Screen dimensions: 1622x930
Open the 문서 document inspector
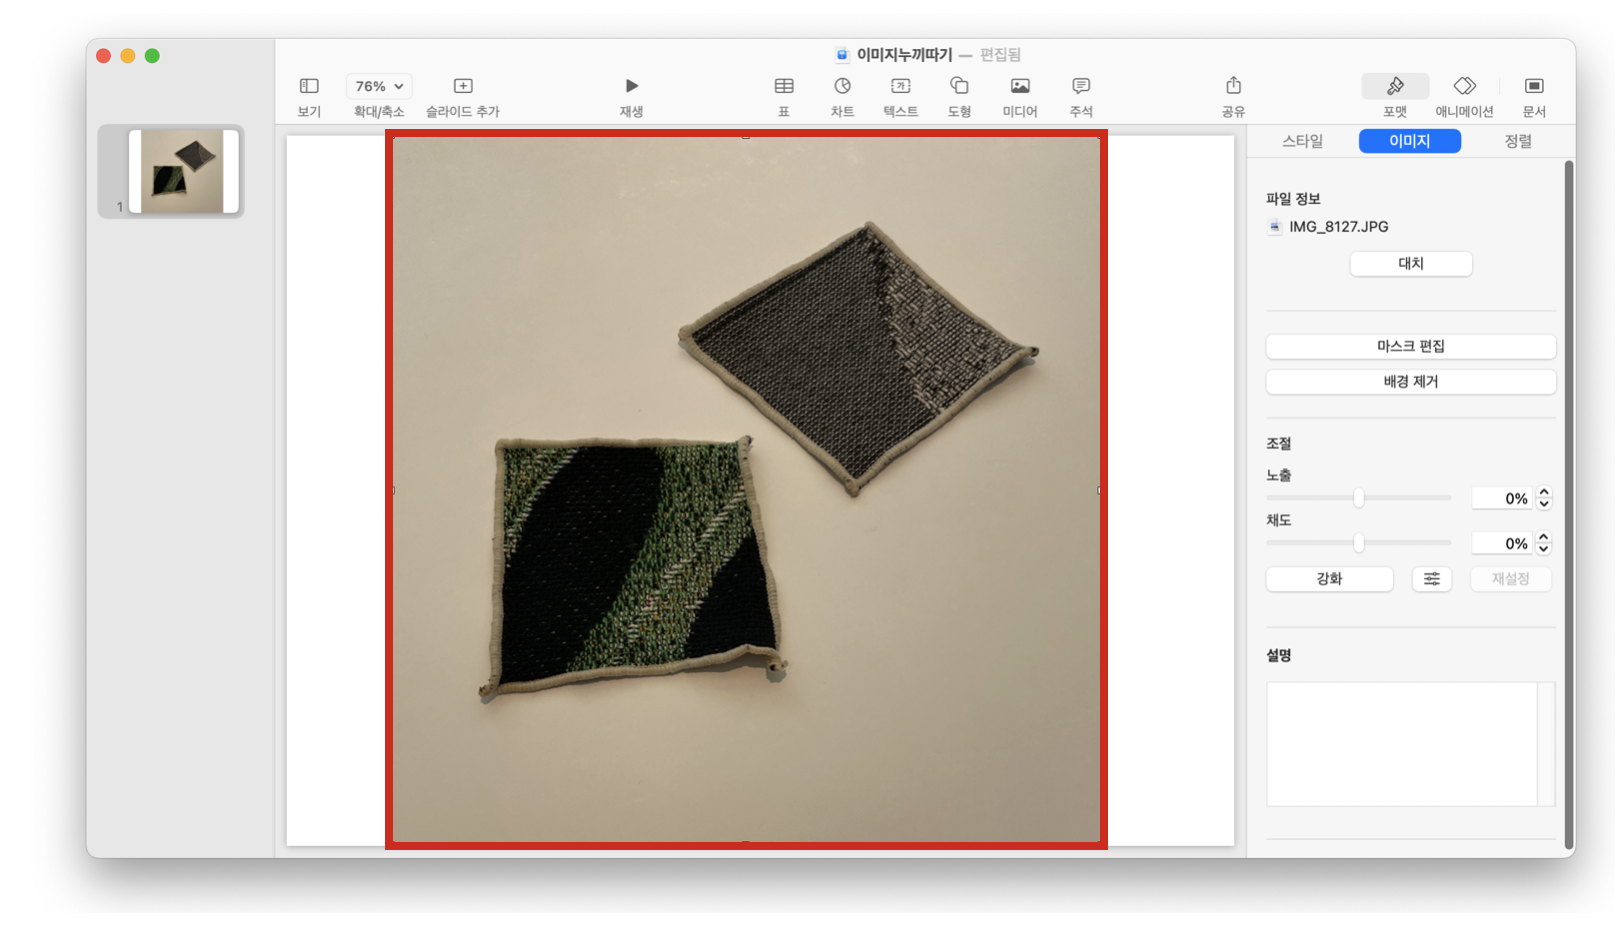tap(1534, 86)
